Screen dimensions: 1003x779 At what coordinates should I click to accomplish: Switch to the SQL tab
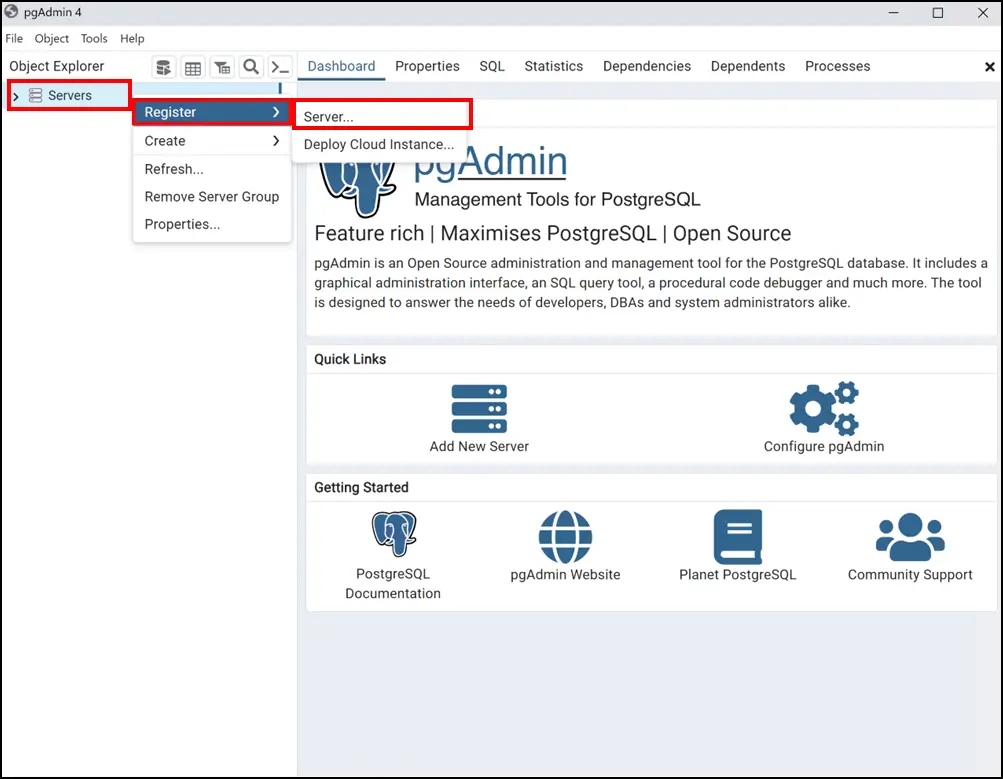492,67
